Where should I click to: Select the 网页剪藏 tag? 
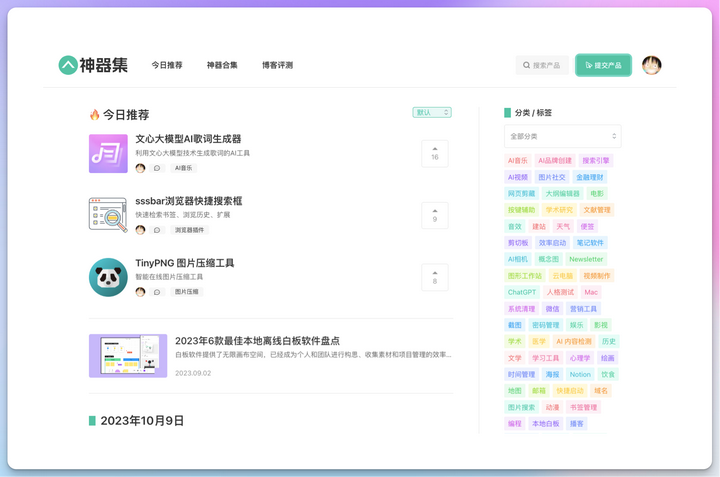point(521,194)
